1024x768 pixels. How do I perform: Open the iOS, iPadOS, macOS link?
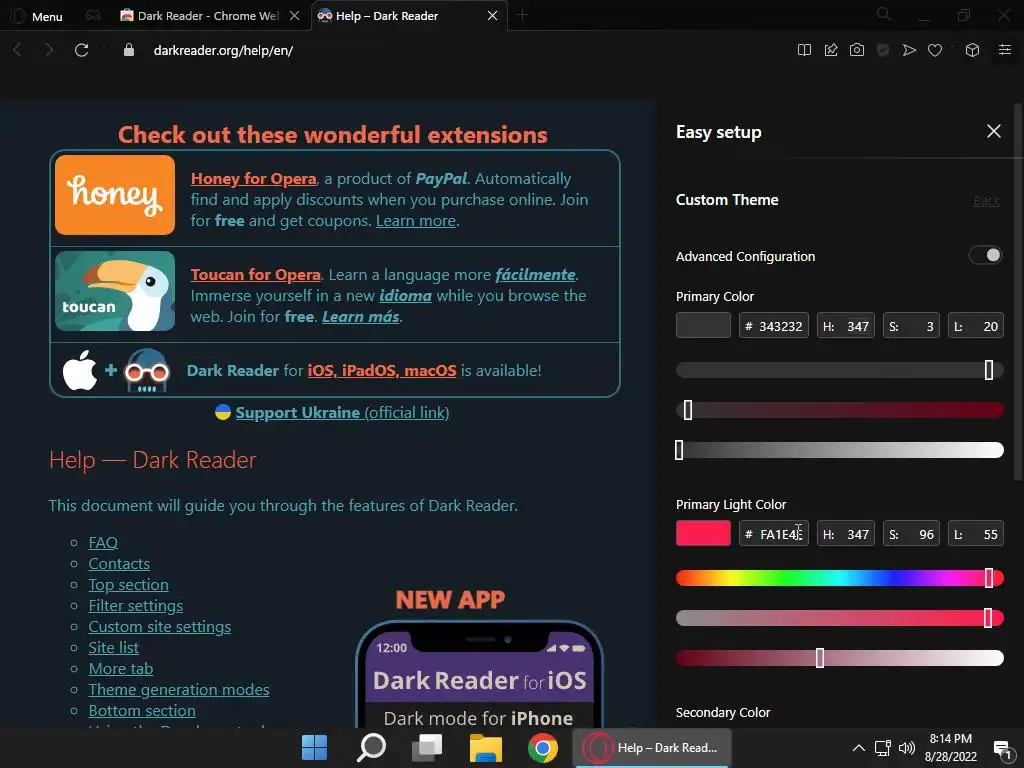pyautogui.click(x=382, y=371)
